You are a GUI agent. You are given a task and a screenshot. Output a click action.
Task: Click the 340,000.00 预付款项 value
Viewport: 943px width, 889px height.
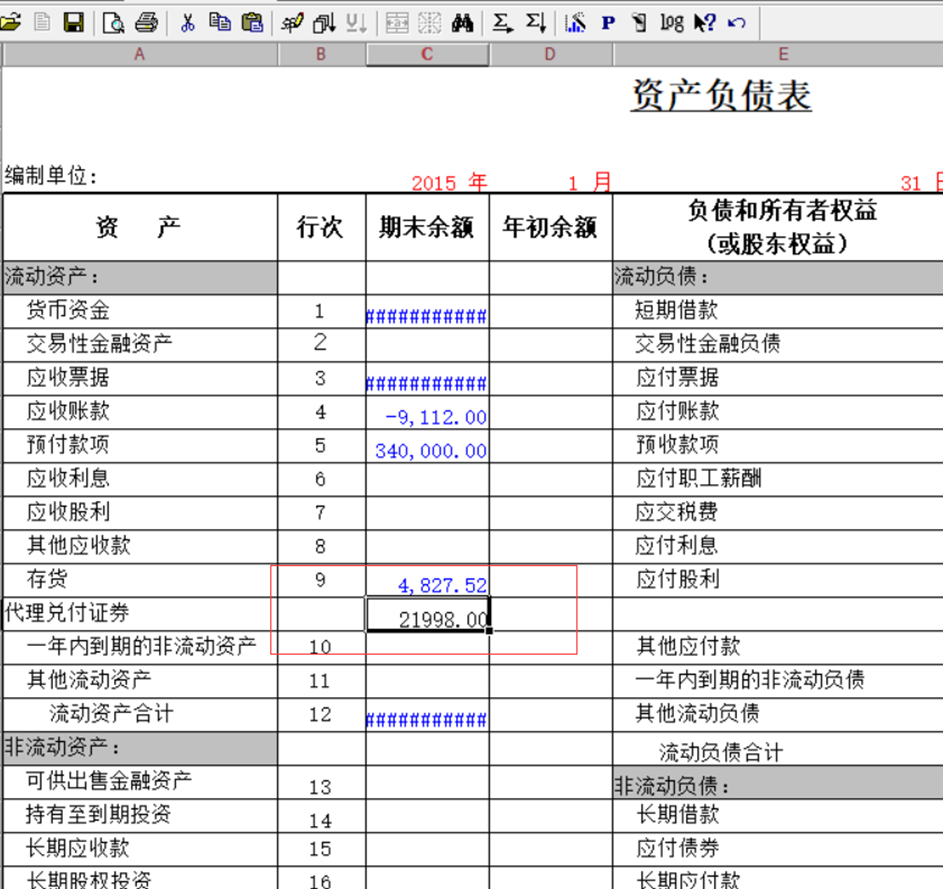click(431, 451)
